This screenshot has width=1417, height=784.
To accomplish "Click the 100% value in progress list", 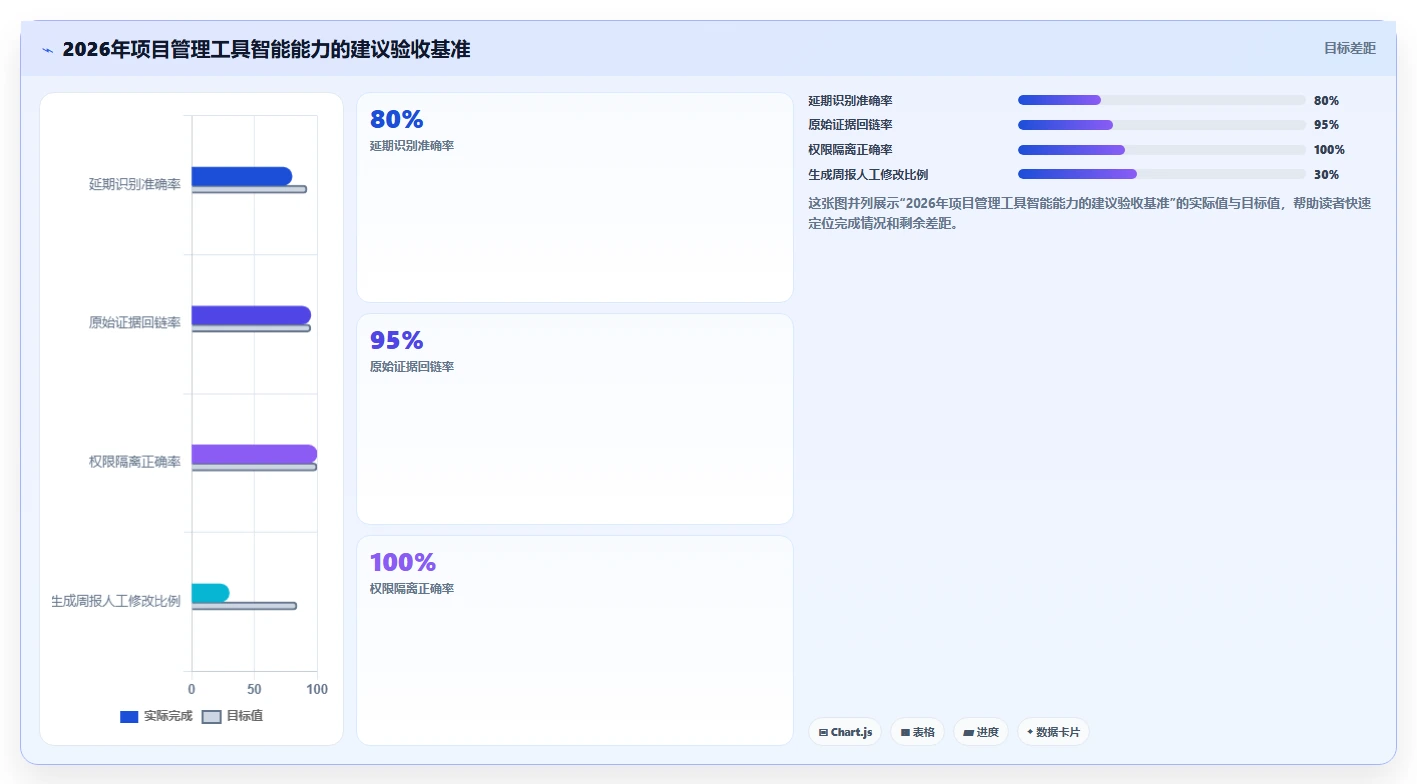I will pyautogui.click(x=1329, y=150).
